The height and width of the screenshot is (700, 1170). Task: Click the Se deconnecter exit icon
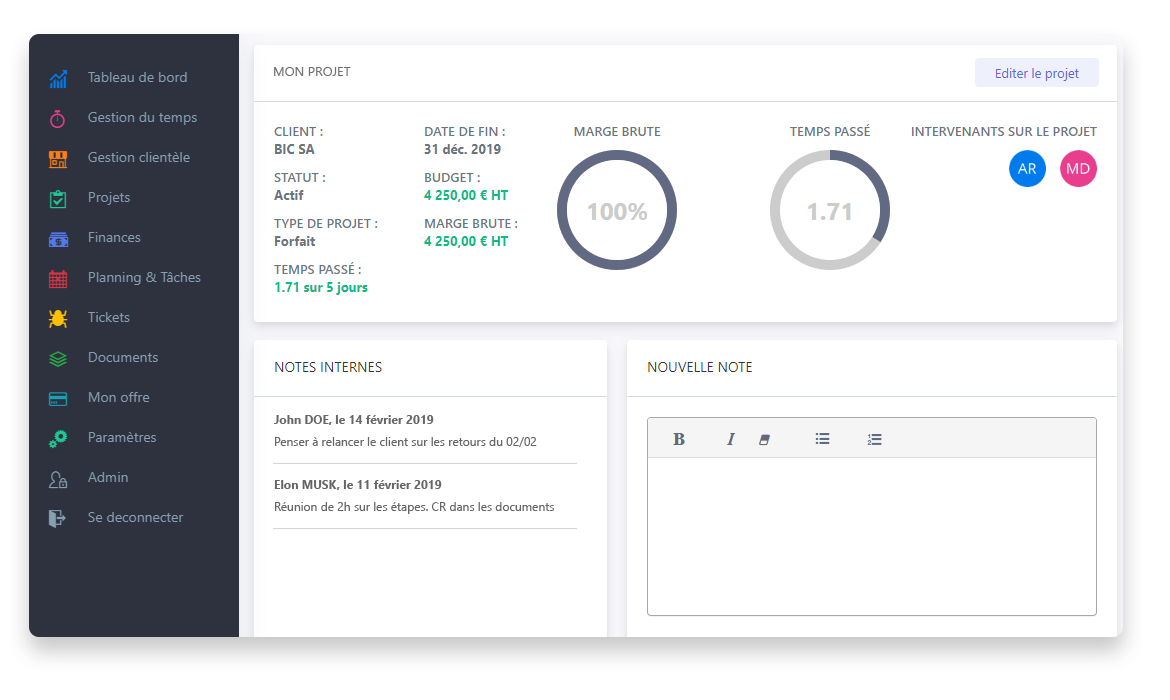tap(57, 519)
